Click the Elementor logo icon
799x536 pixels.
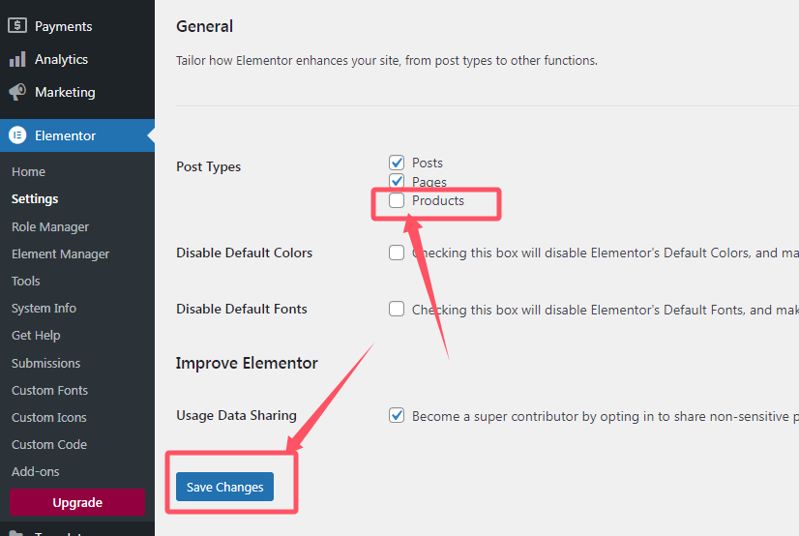click(x=17, y=136)
